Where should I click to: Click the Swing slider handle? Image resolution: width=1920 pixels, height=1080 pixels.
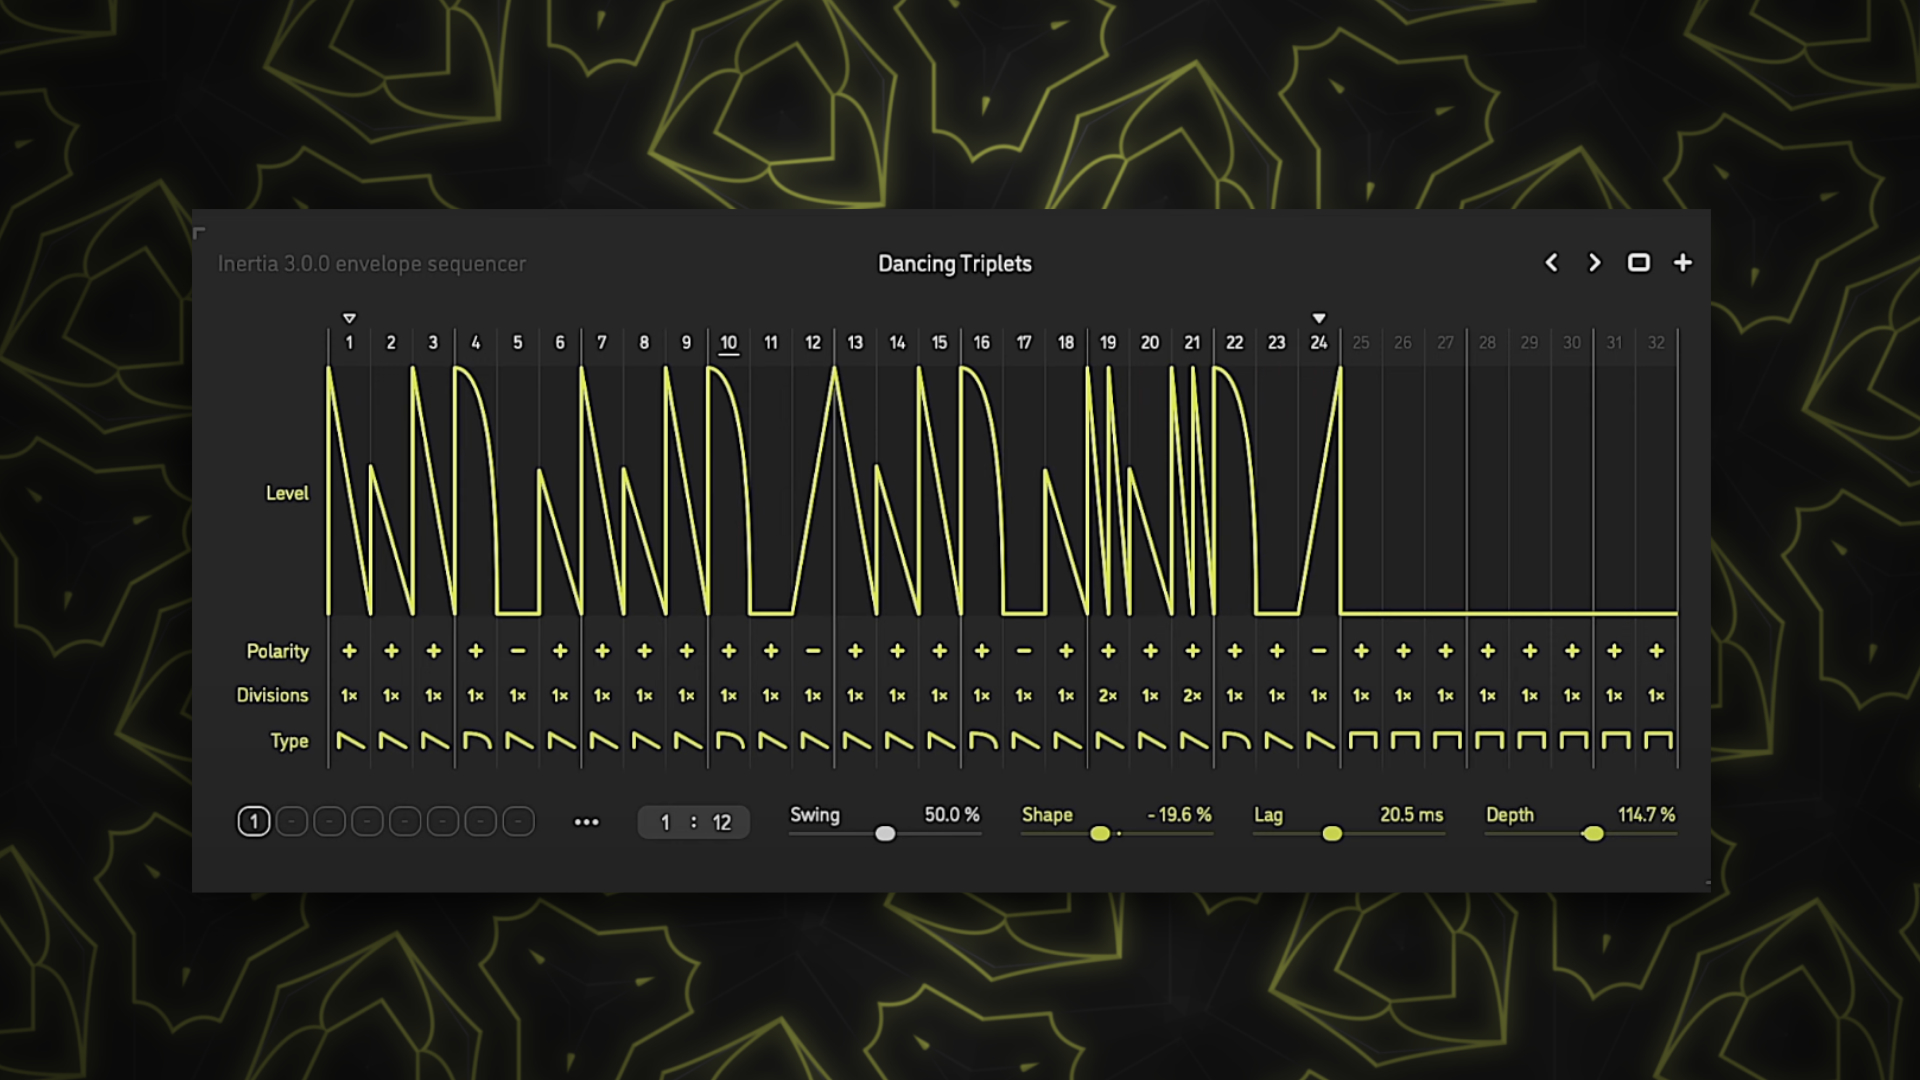(885, 833)
